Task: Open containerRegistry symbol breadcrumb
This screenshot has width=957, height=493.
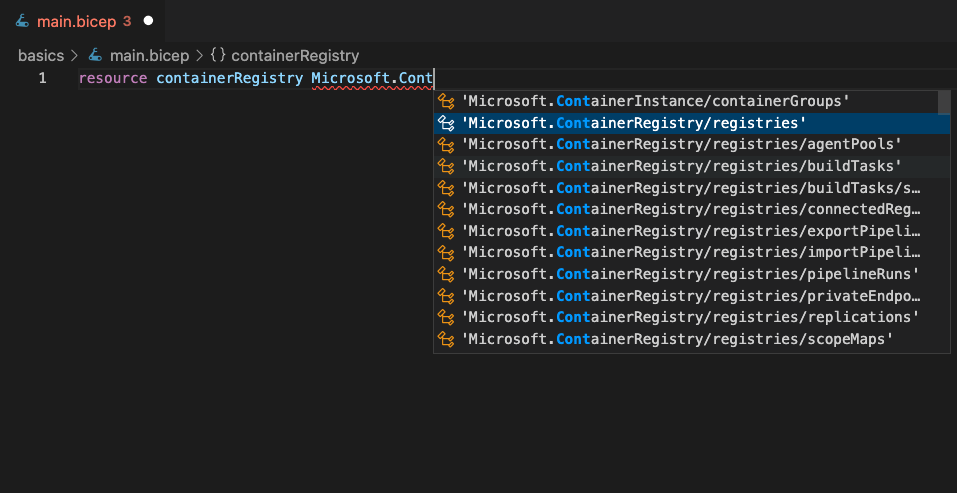Action: coord(295,56)
